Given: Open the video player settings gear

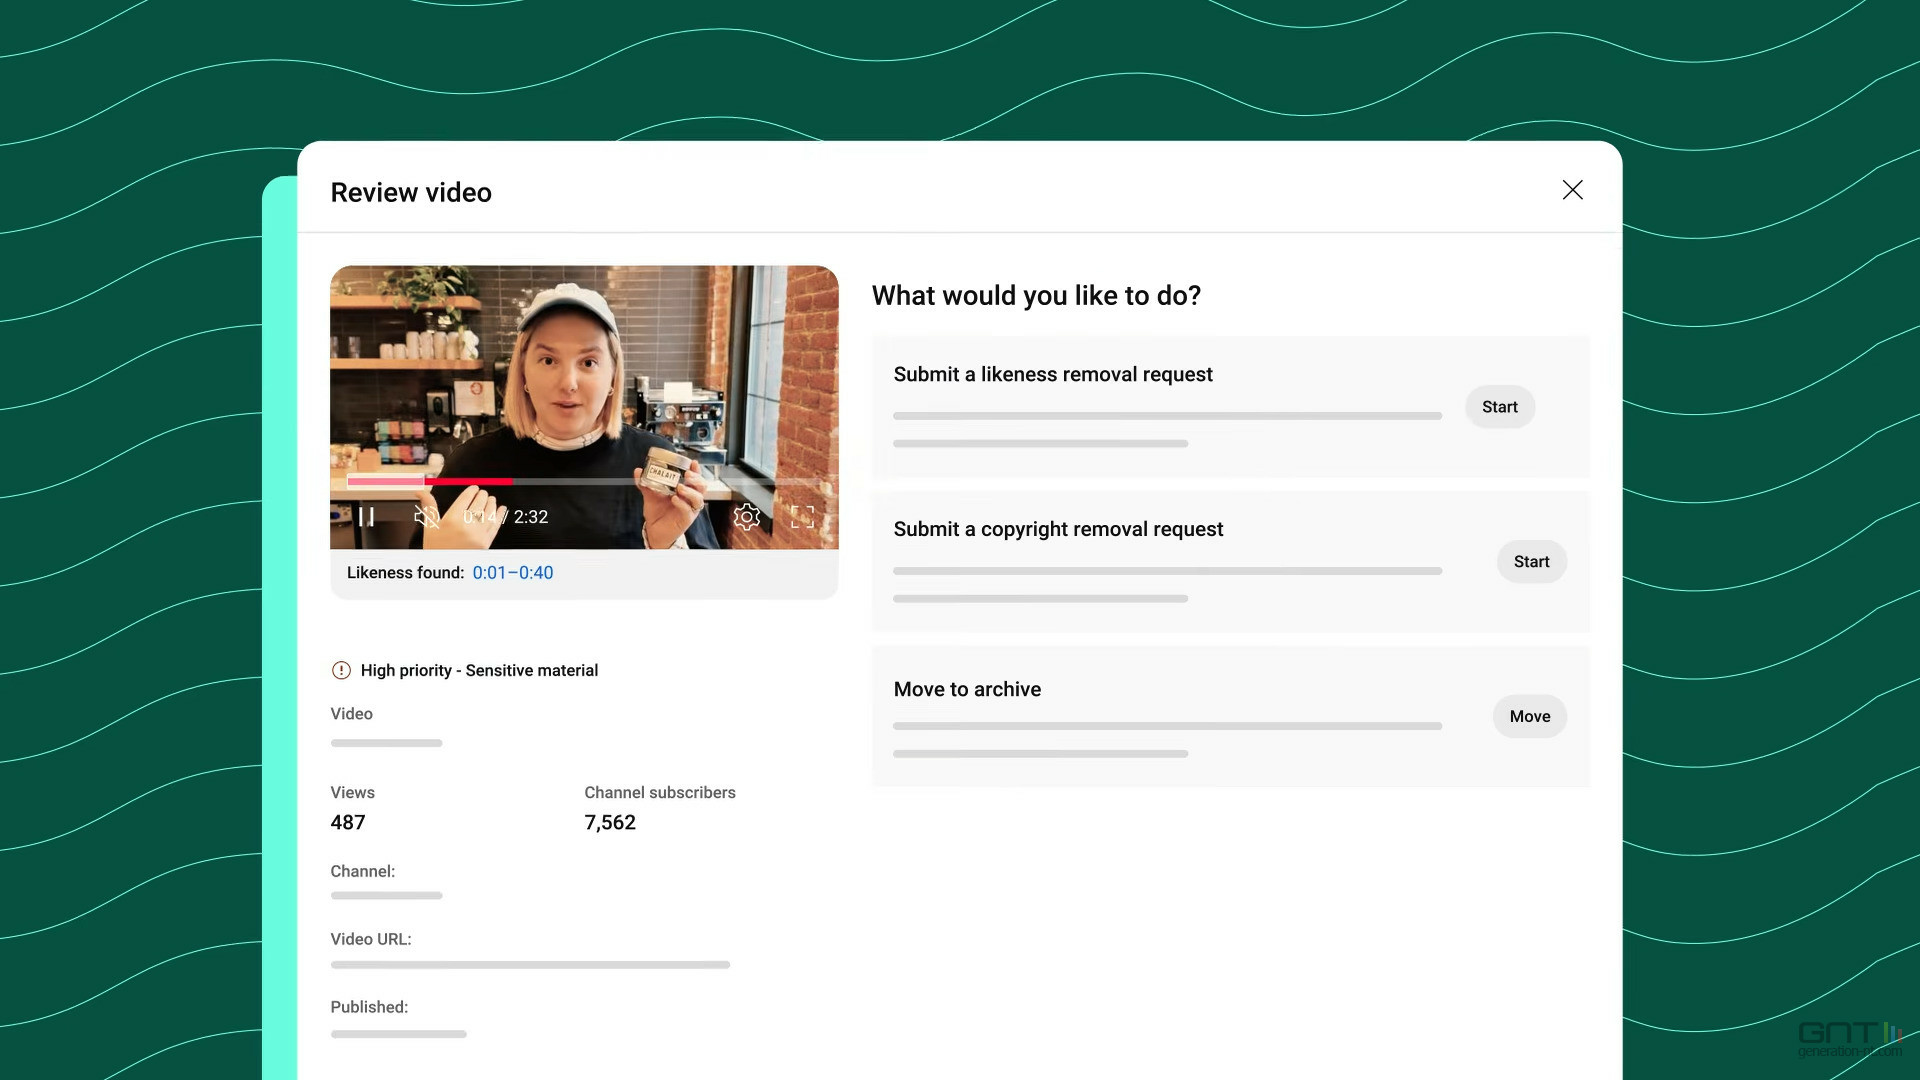Looking at the screenshot, I should pyautogui.click(x=746, y=517).
